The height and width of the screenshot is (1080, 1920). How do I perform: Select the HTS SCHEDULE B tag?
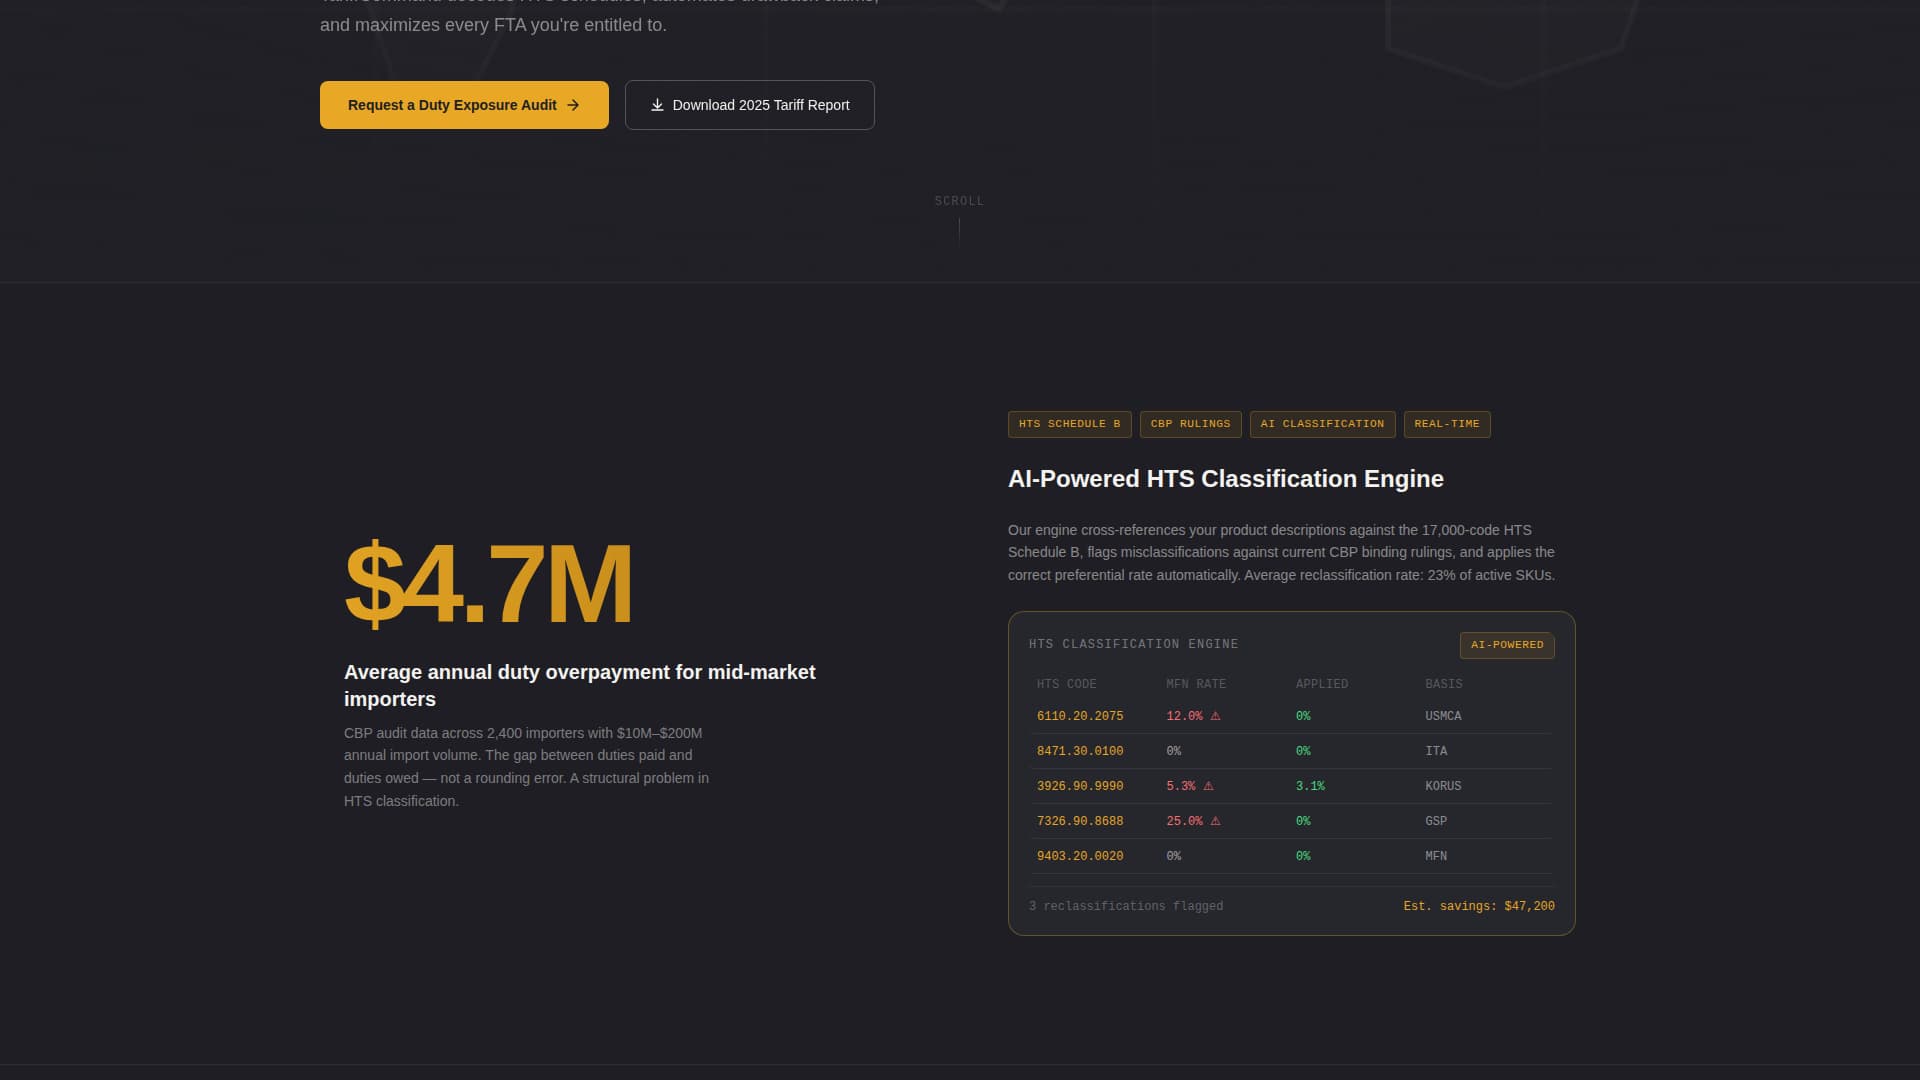point(1069,424)
